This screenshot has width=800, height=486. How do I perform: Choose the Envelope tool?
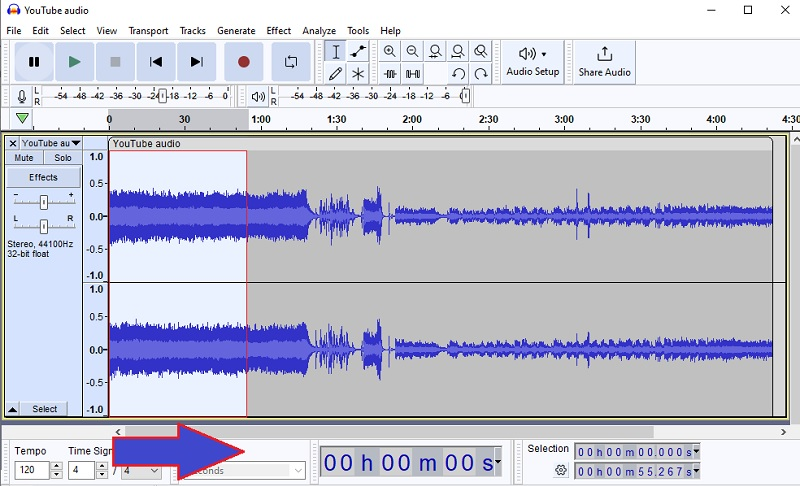pyautogui.click(x=358, y=52)
